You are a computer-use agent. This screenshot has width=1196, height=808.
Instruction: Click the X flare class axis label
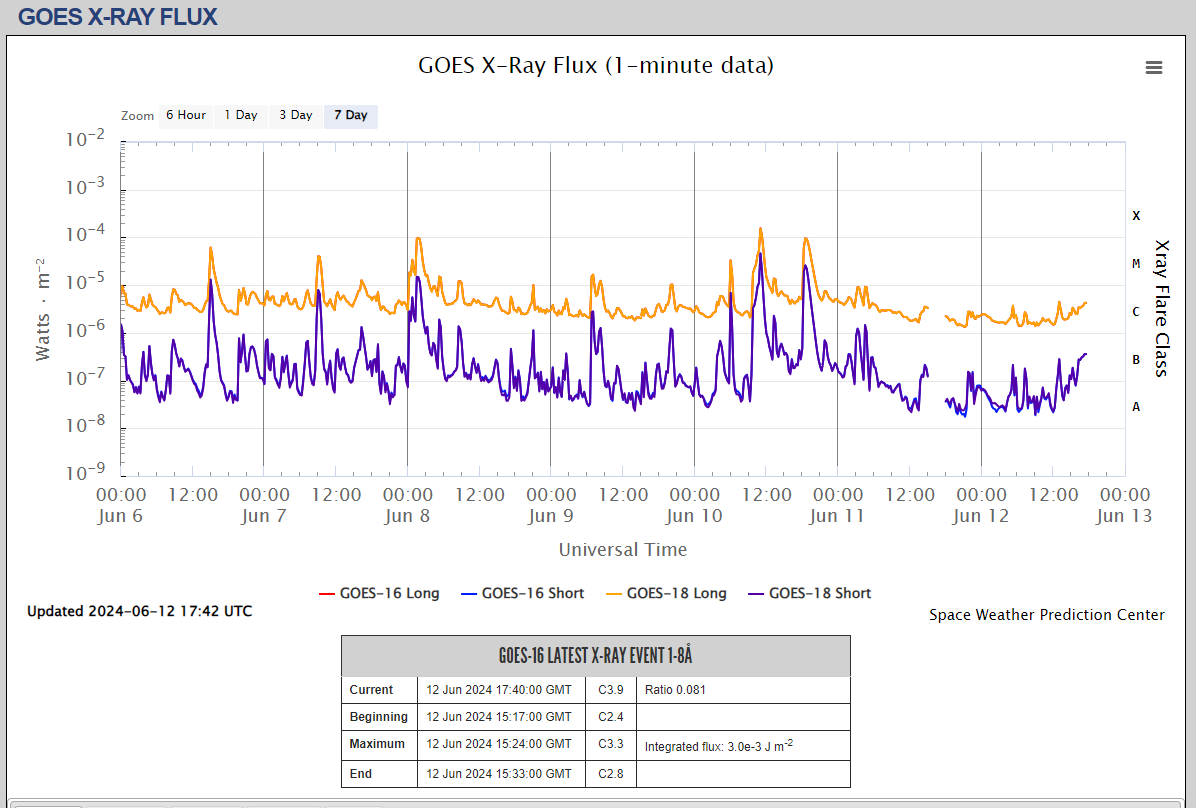point(1136,216)
